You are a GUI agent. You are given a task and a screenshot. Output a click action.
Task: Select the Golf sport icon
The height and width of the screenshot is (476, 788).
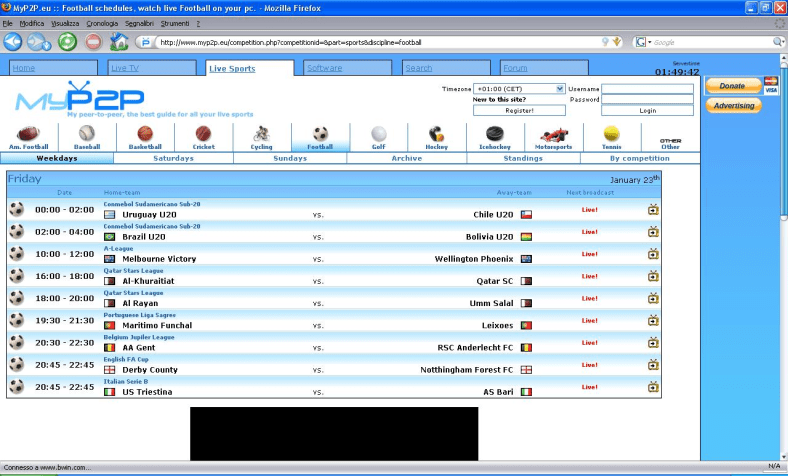pos(378,137)
